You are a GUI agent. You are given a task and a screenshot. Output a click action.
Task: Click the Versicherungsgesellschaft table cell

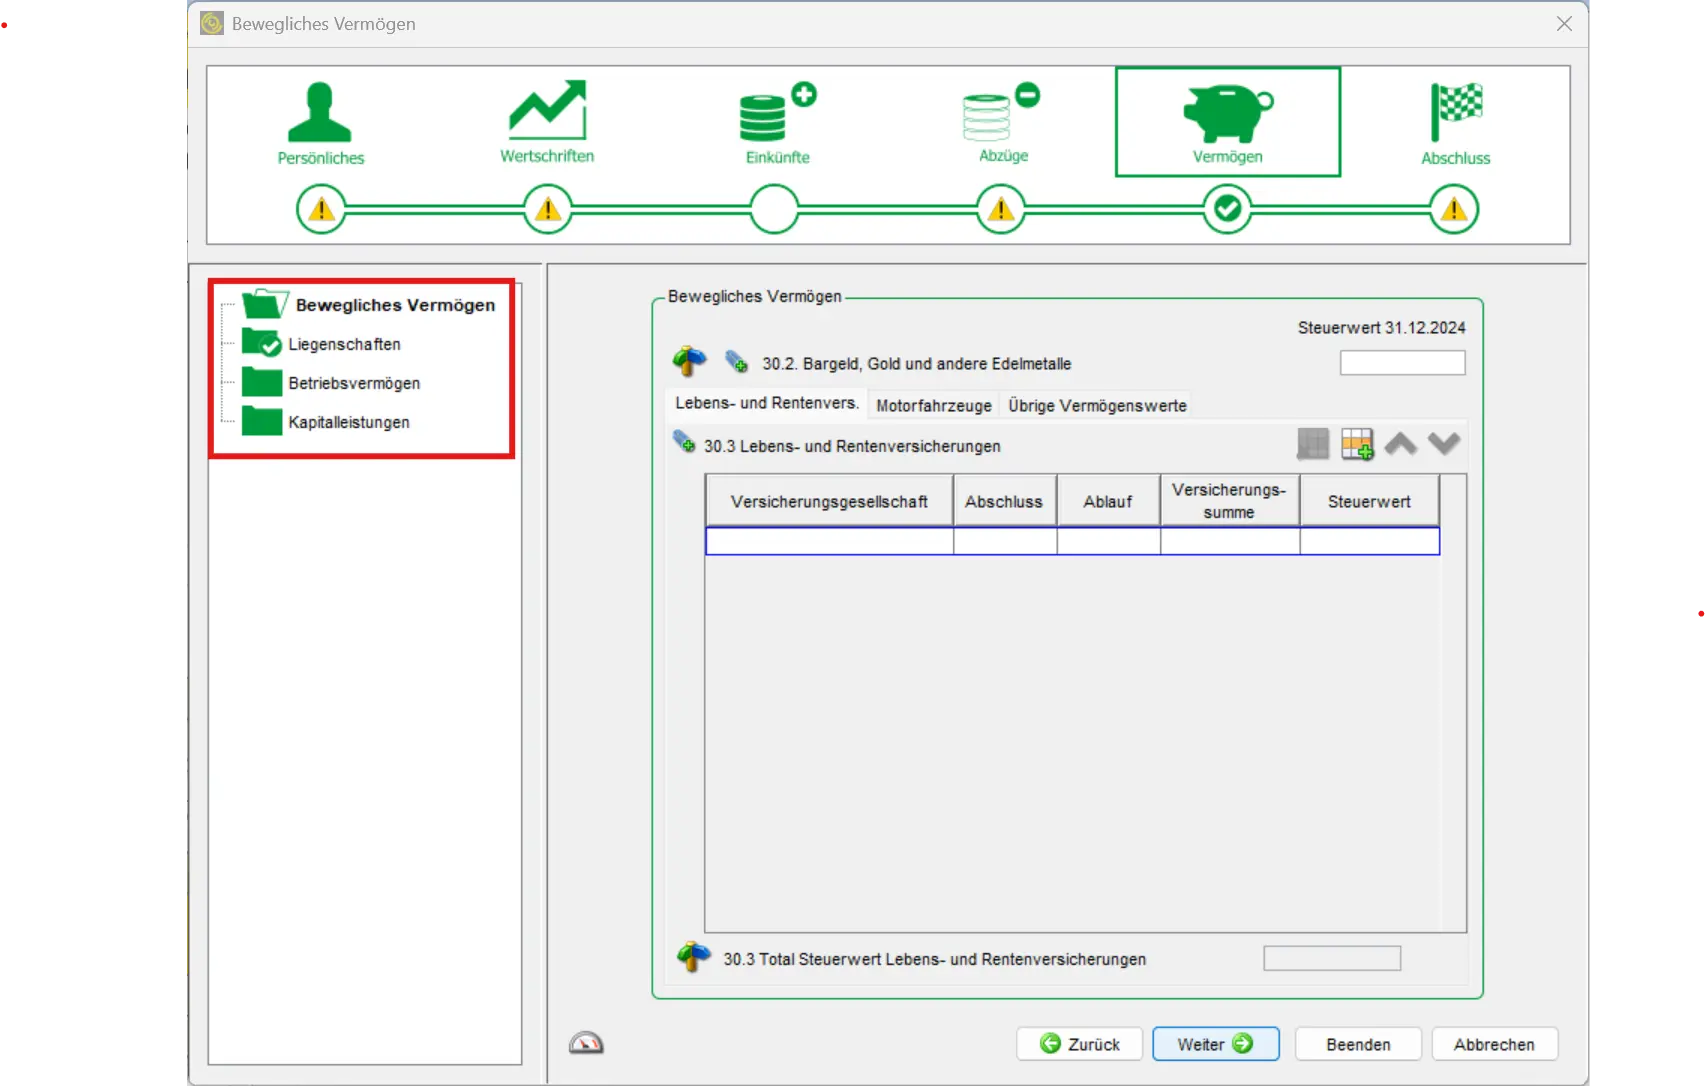[x=829, y=541]
